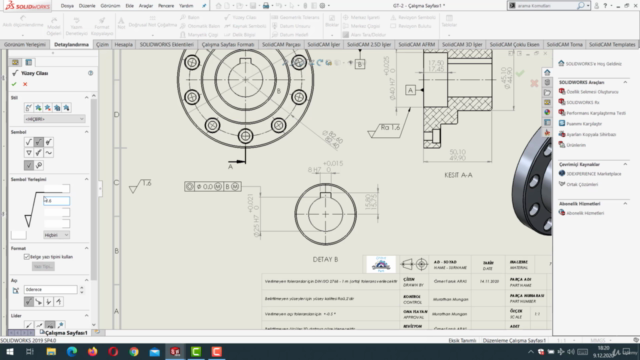Open the Dosya menu
Image resolution: width=640 pixels, height=360 pixels.
[67, 6]
